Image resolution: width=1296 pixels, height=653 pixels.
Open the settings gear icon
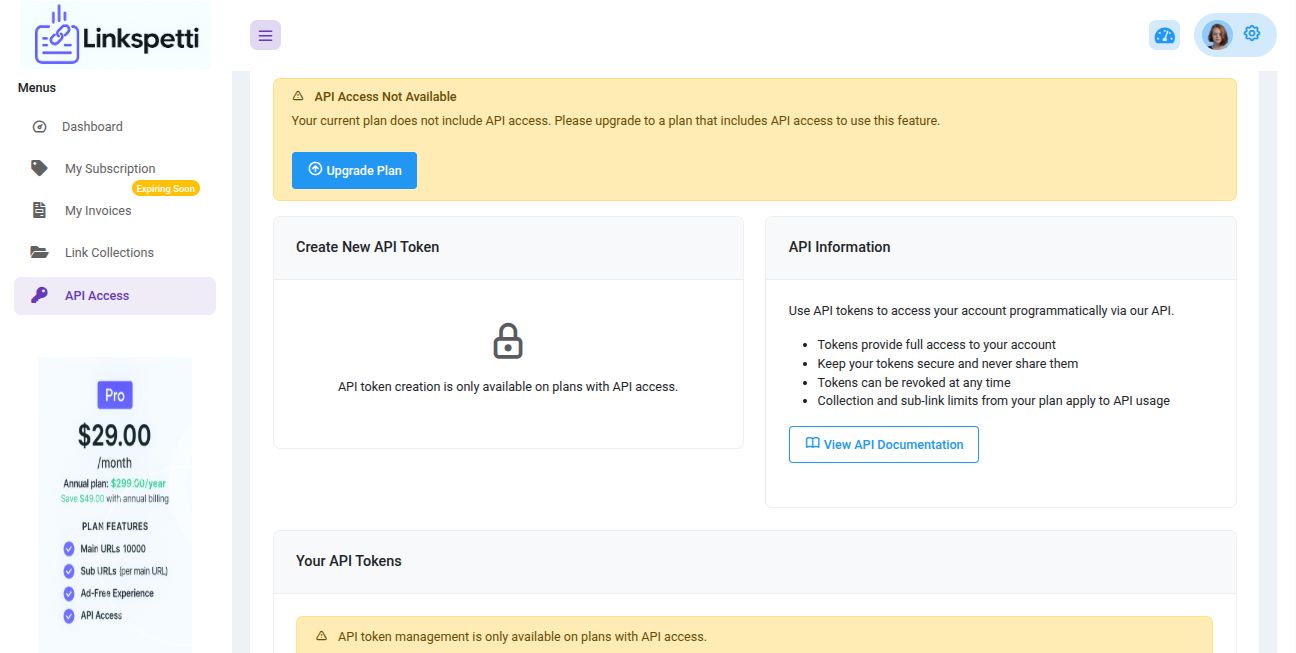[1252, 34]
